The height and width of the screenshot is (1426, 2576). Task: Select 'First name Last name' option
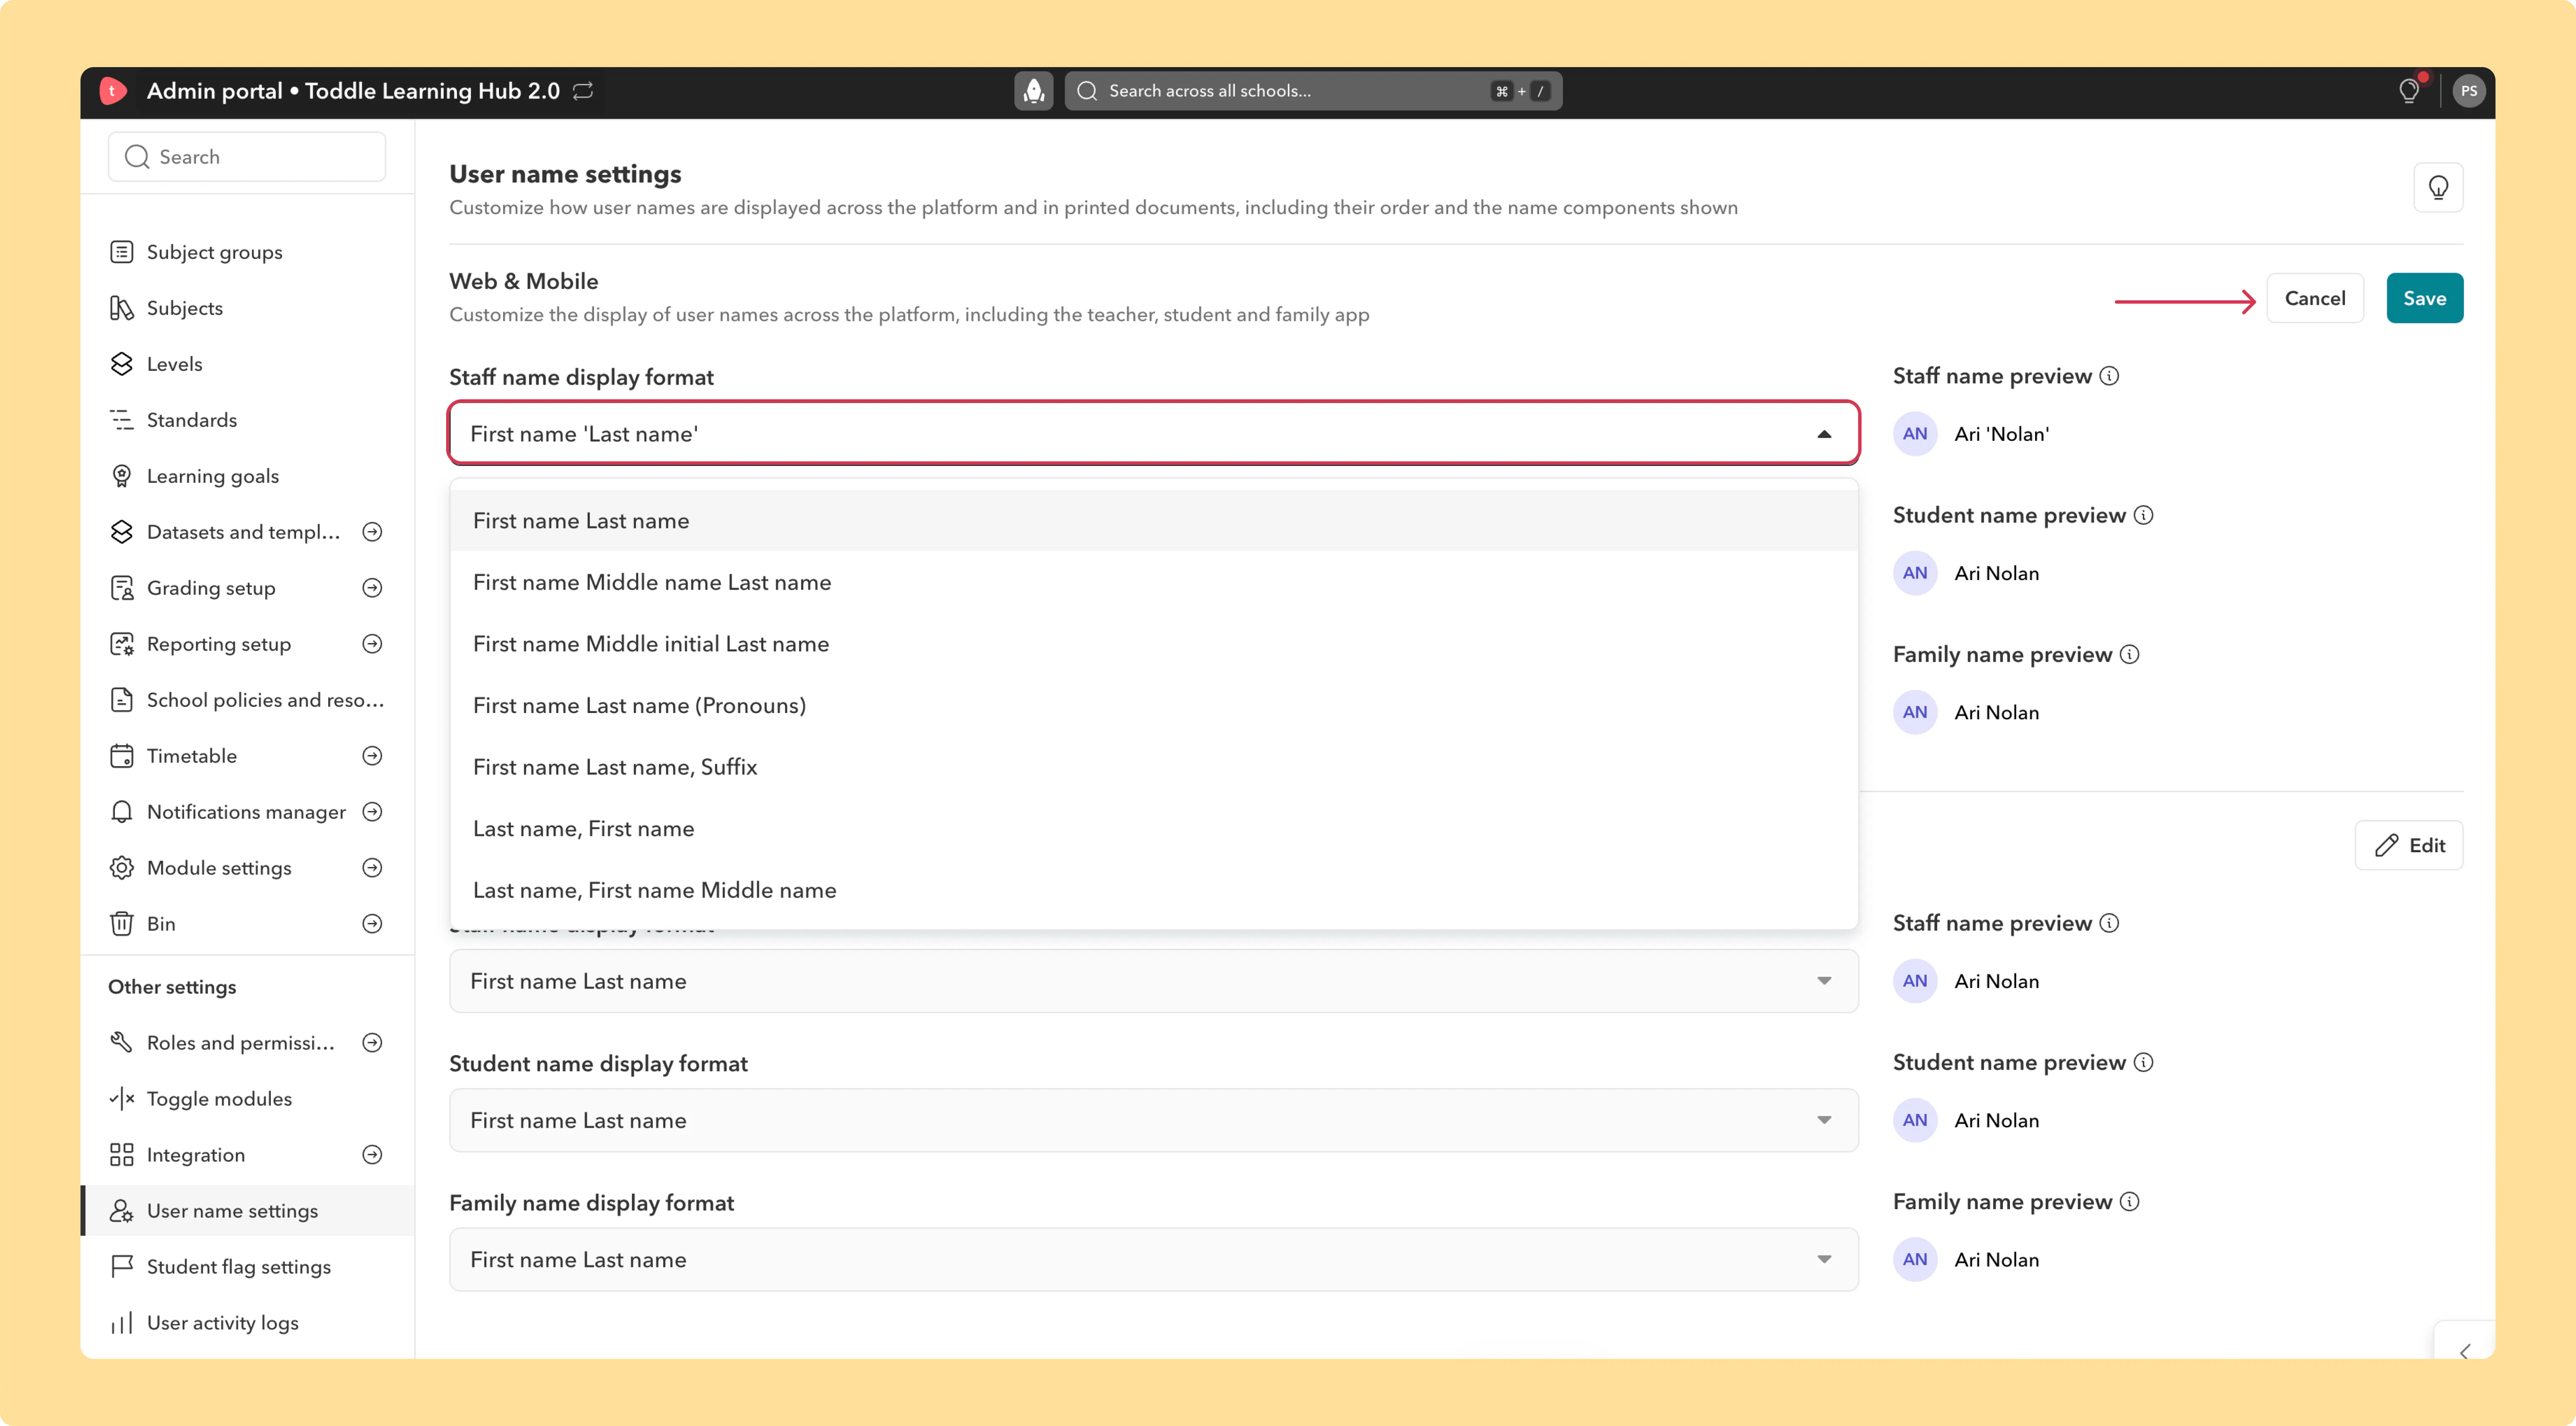(1153, 521)
